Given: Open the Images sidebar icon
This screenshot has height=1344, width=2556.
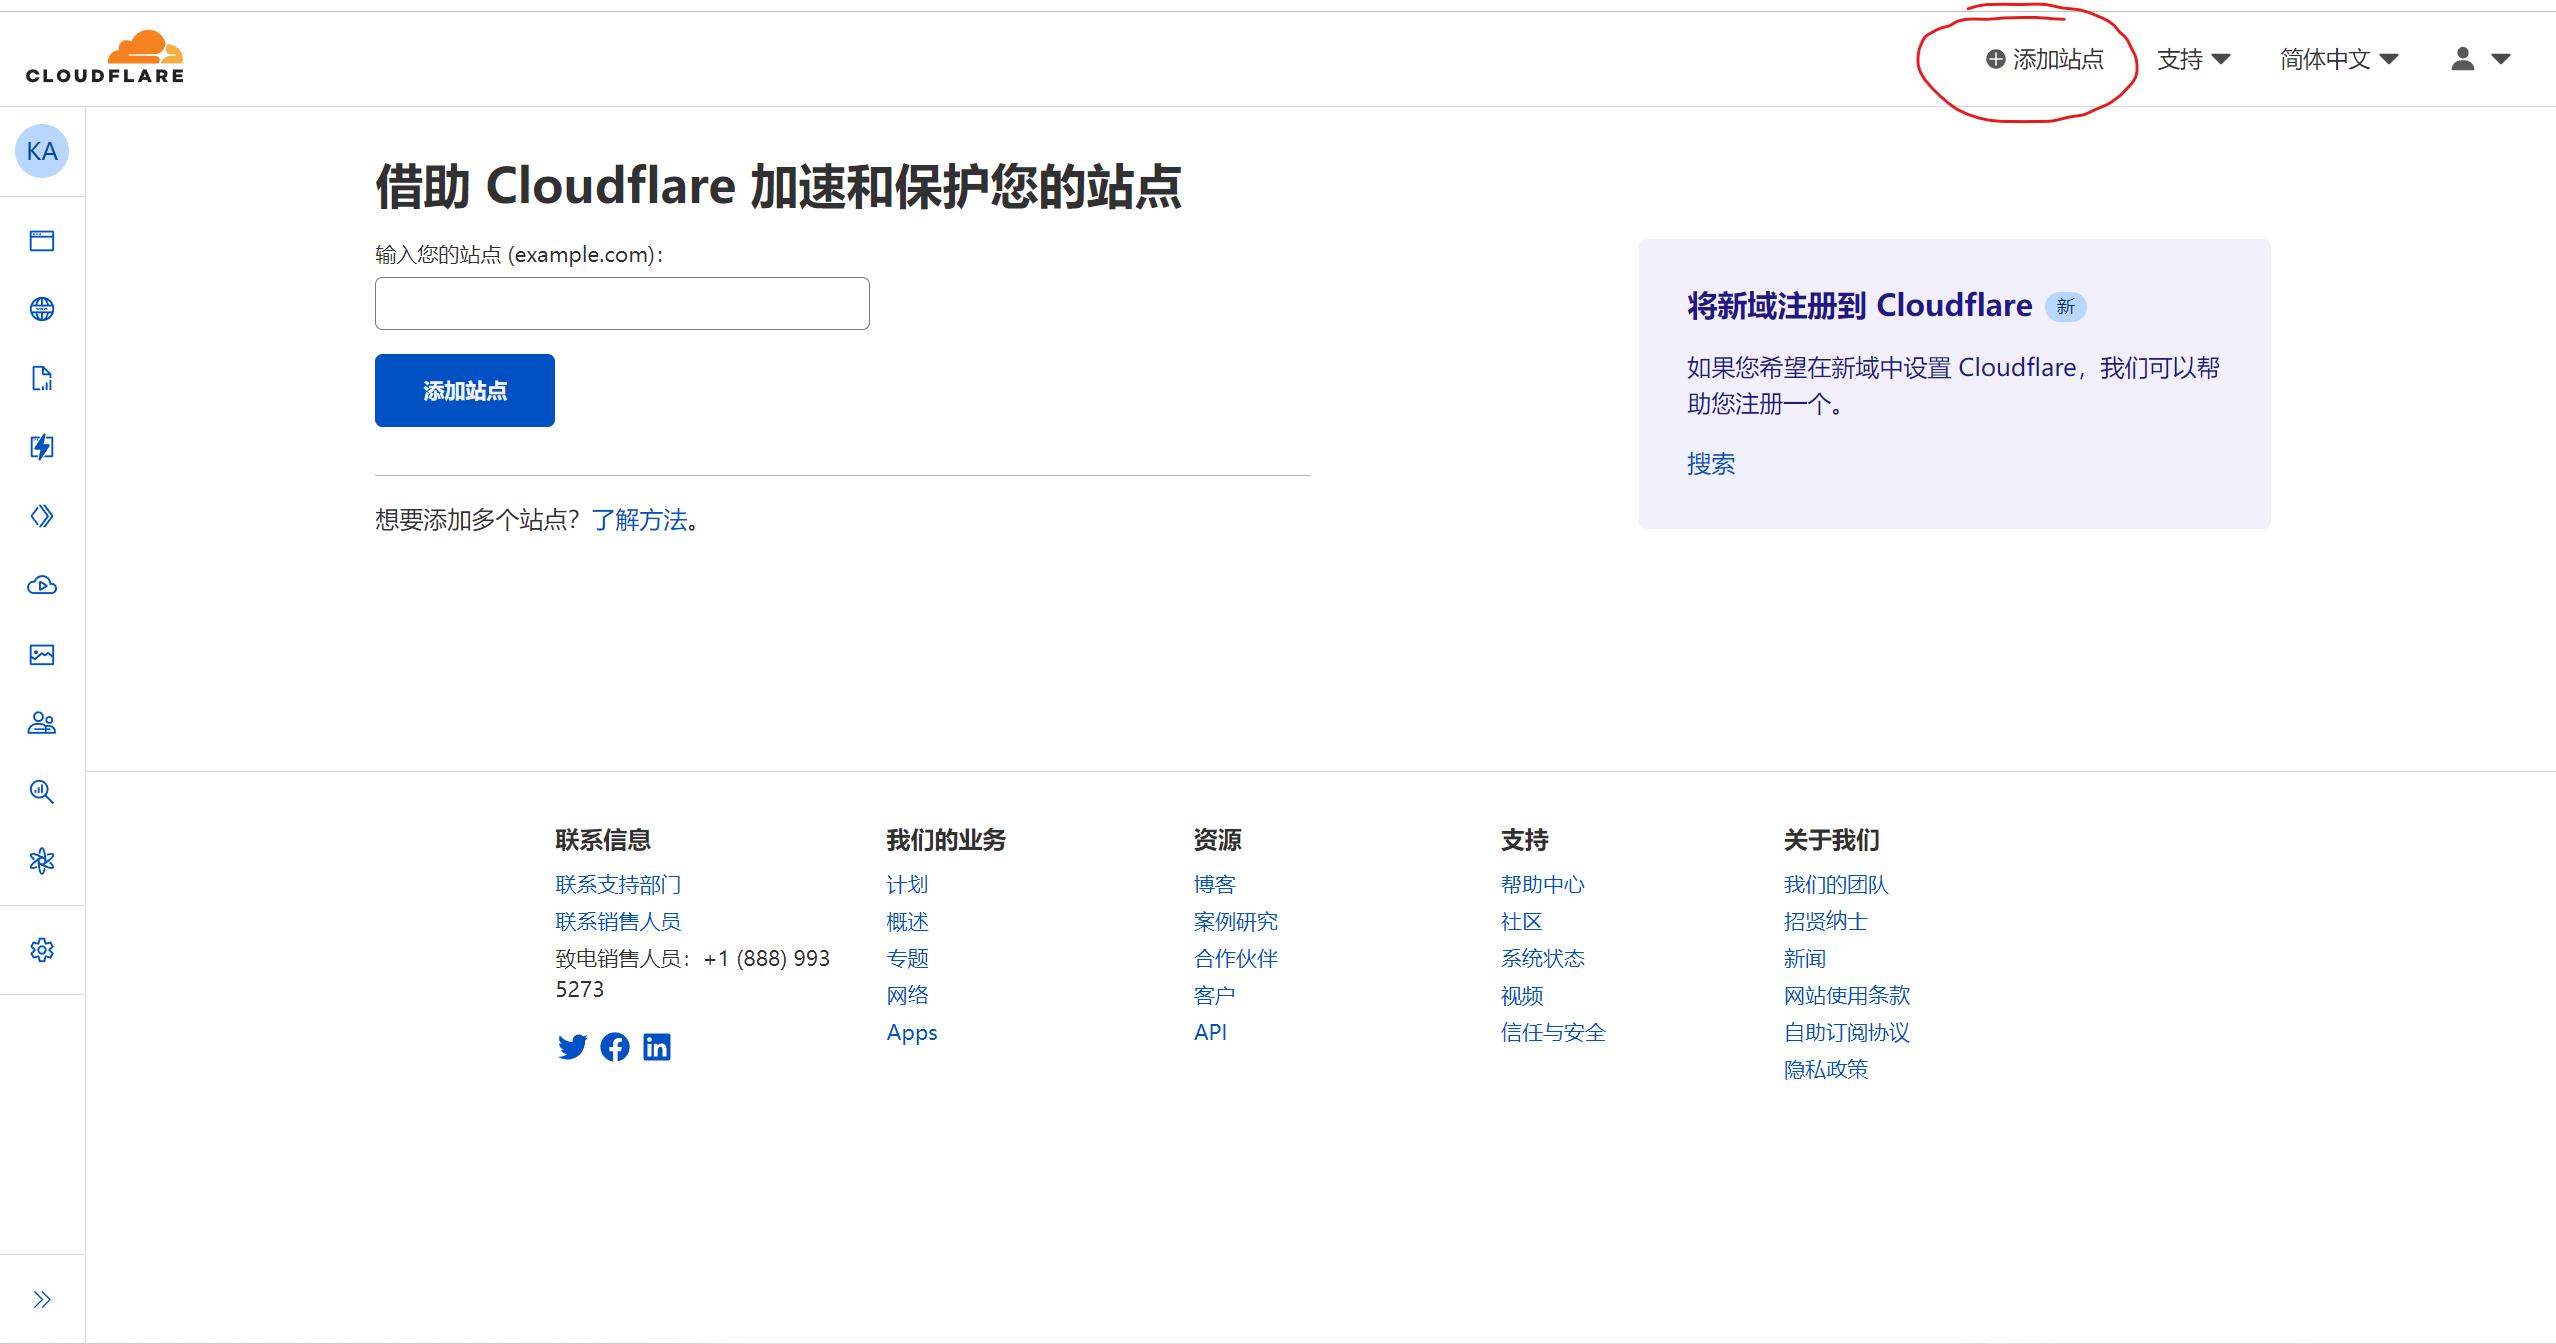Looking at the screenshot, I should (x=41, y=655).
